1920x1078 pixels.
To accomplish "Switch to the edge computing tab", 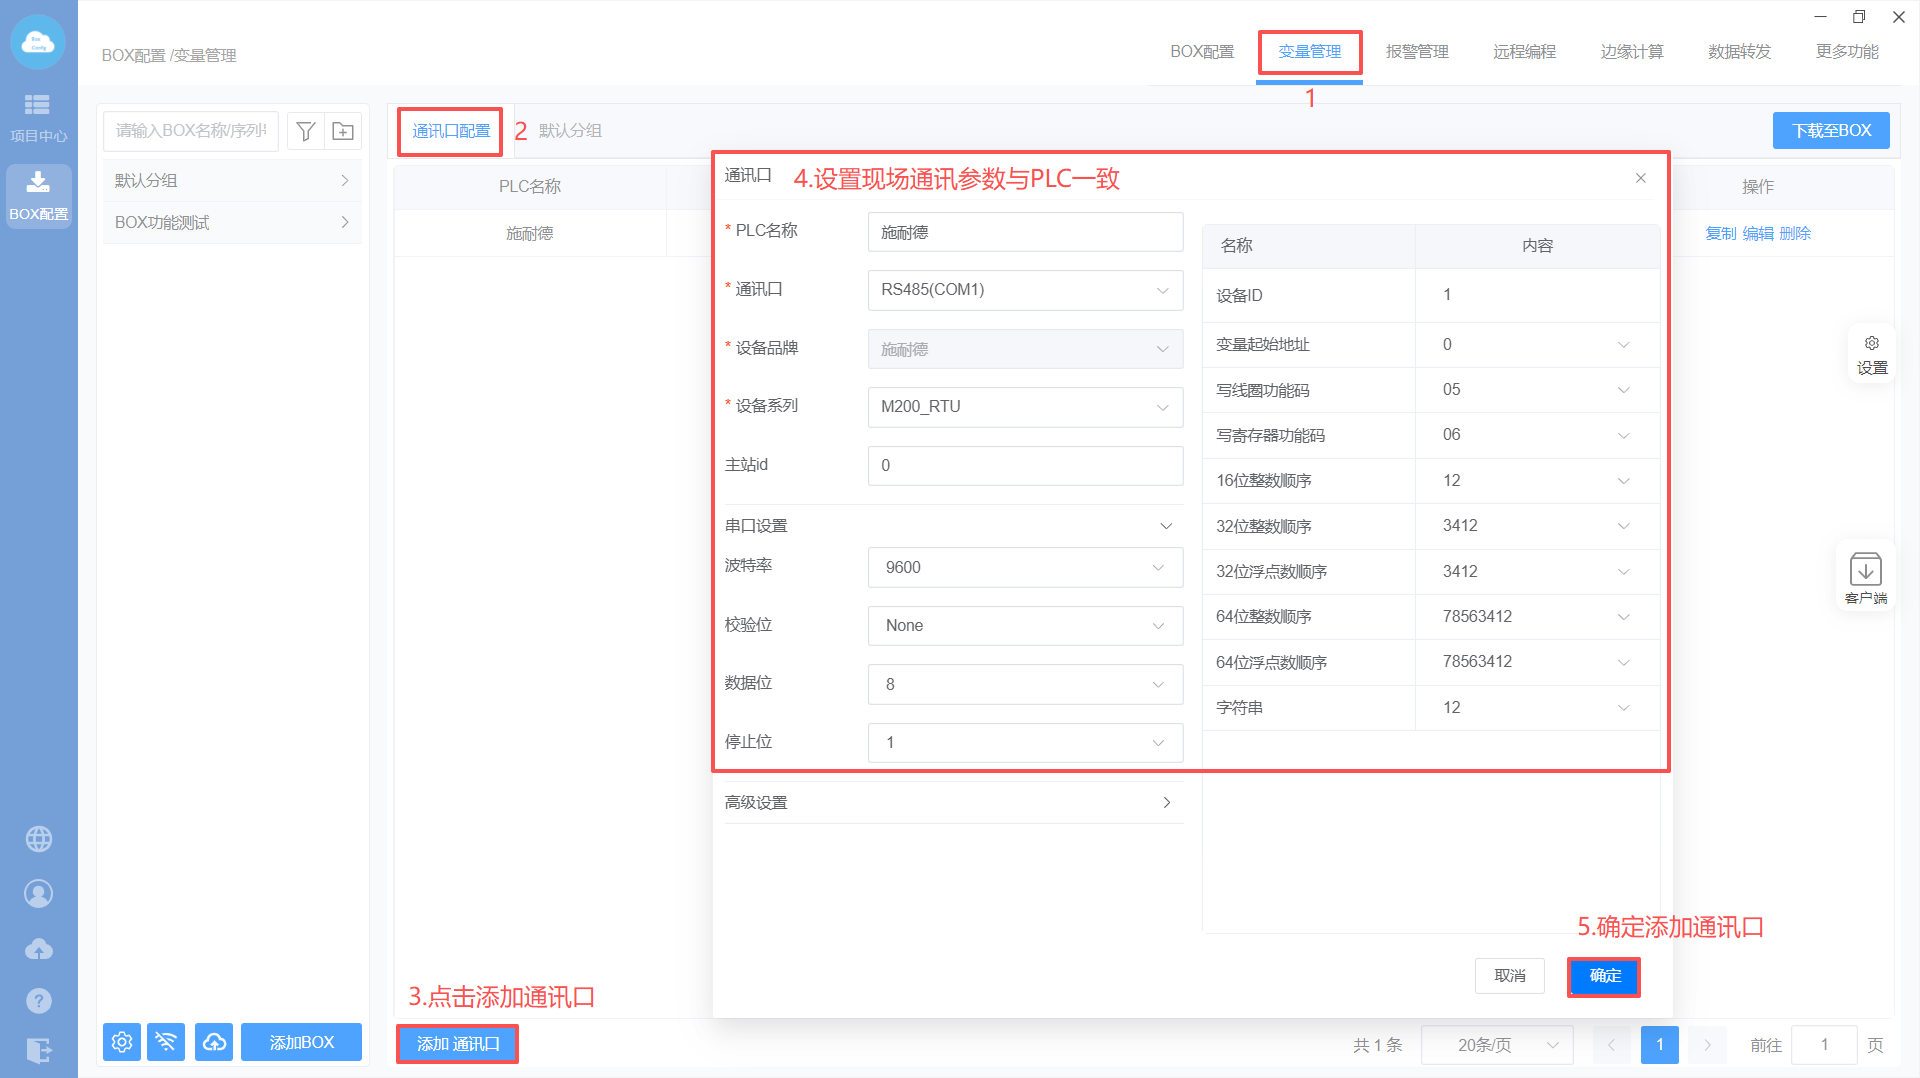I will click(x=1631, y=52).
